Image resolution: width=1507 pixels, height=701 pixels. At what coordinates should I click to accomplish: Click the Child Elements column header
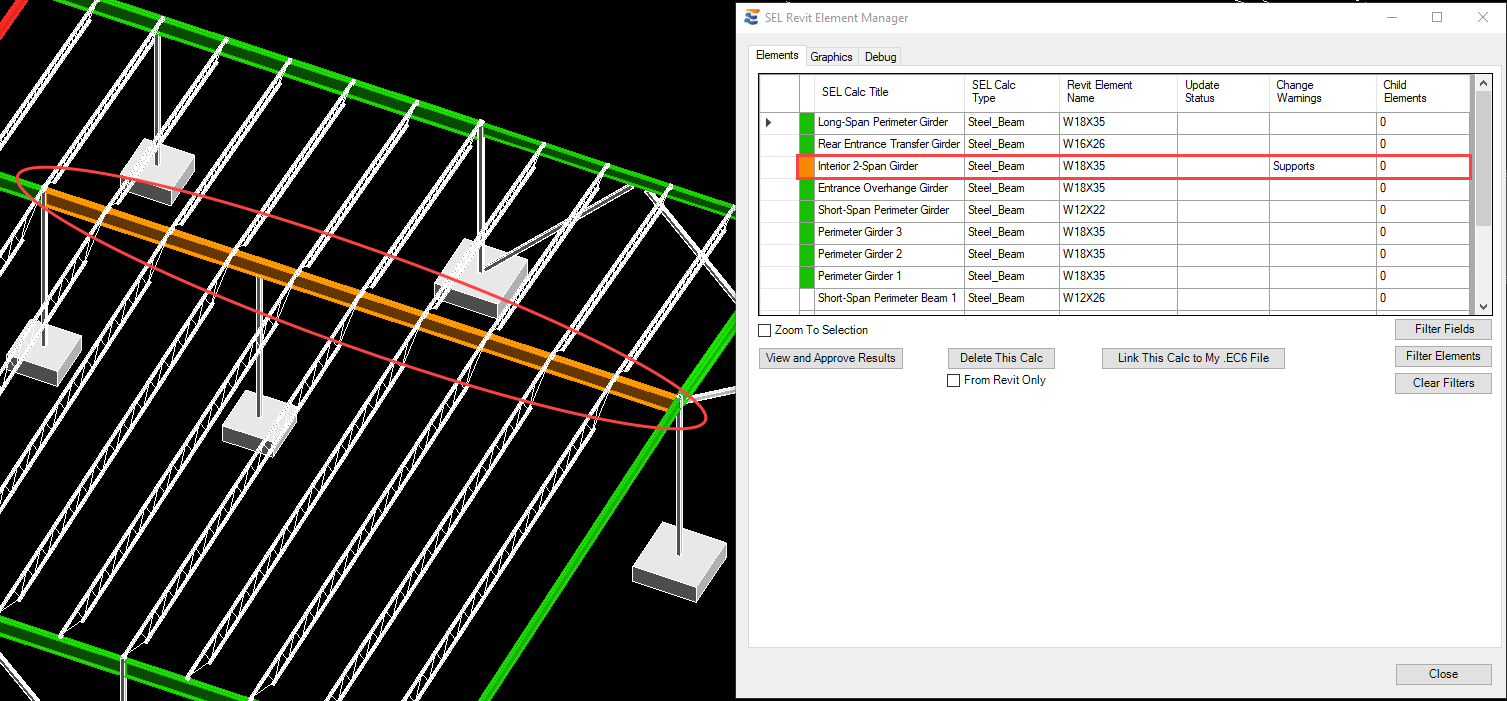pos(1423,92)
